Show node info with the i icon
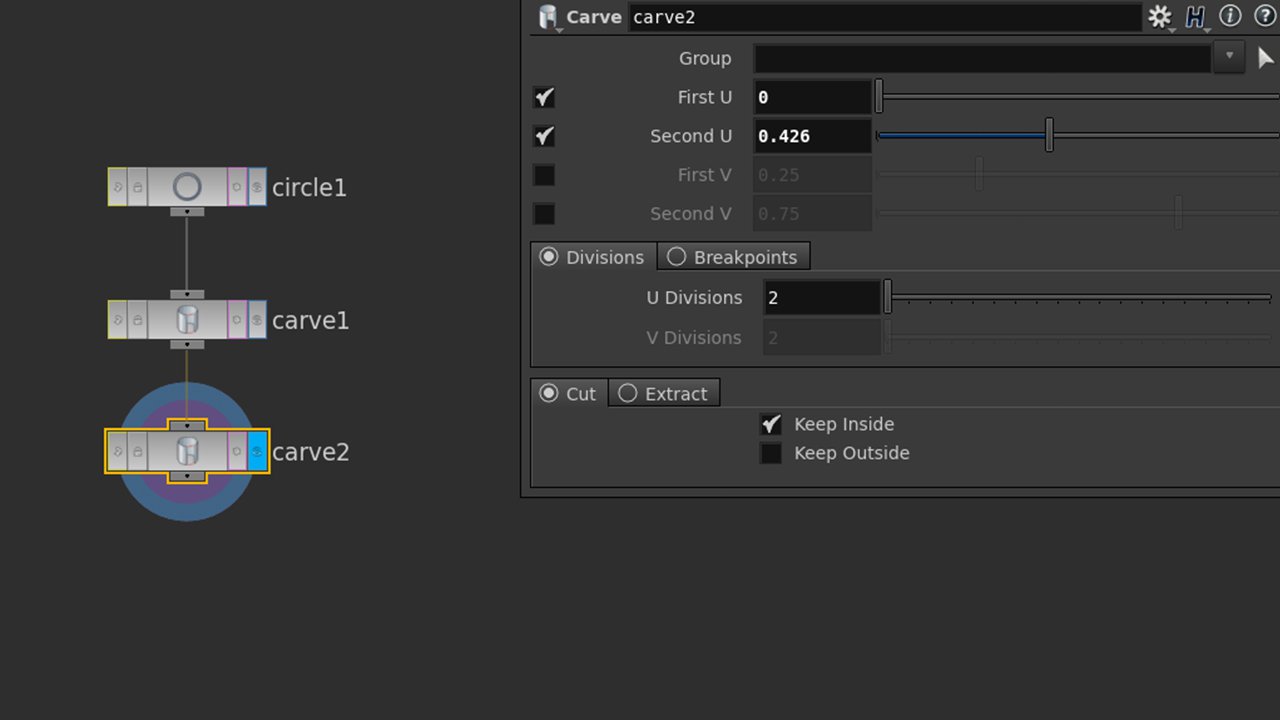 (x=1230, y=16)
